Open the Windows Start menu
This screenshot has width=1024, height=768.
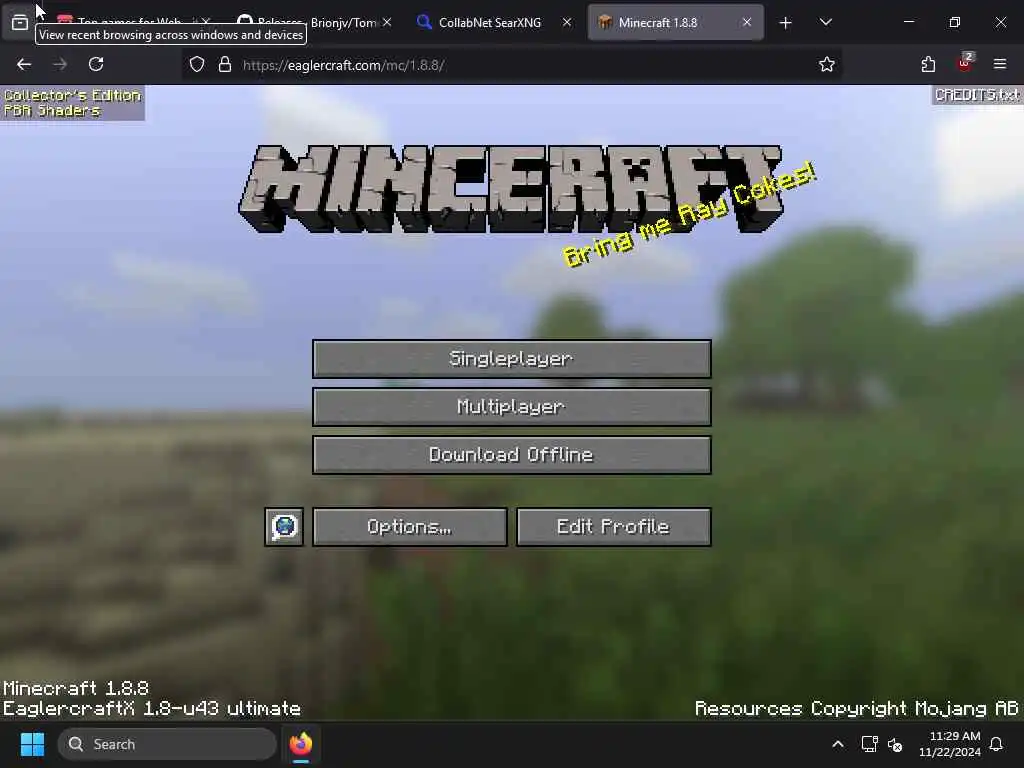[32, 744]
